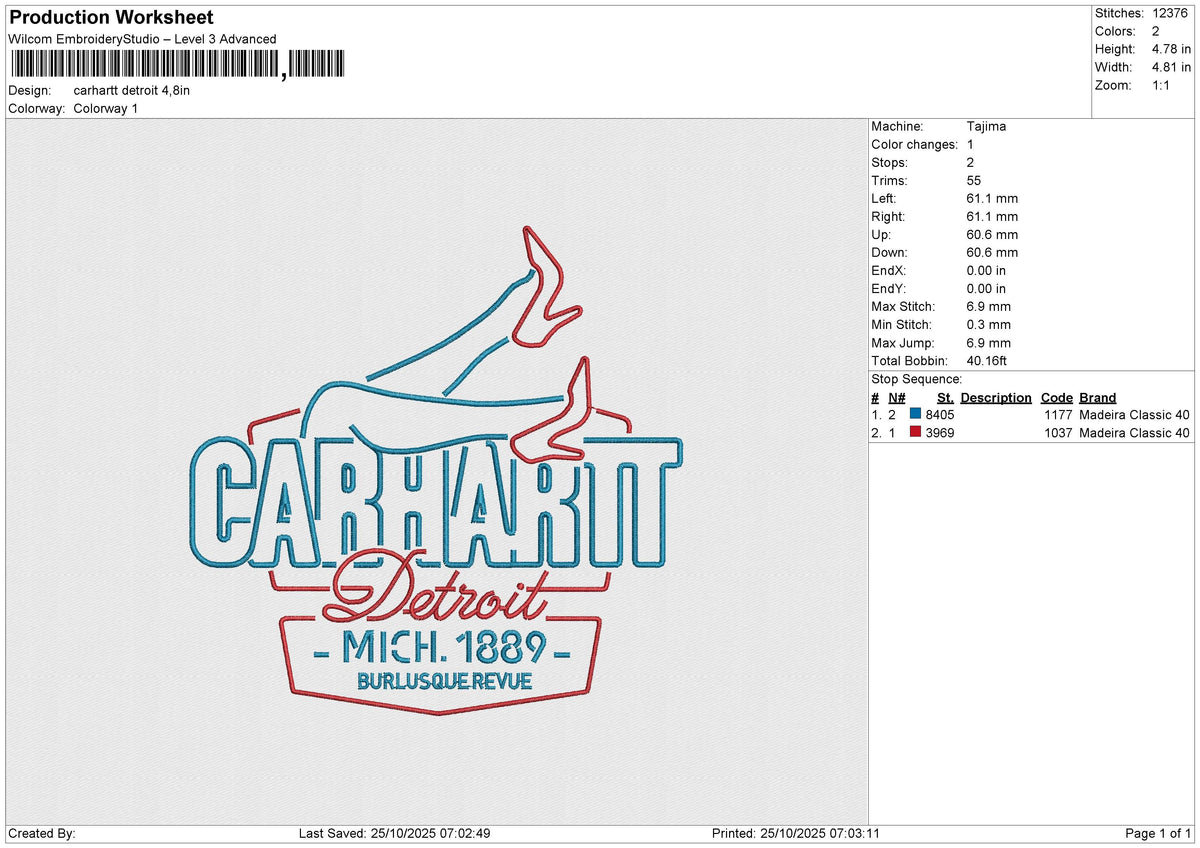
Task: Click the 'Colorway 1' value
Action: click(106, 108)
